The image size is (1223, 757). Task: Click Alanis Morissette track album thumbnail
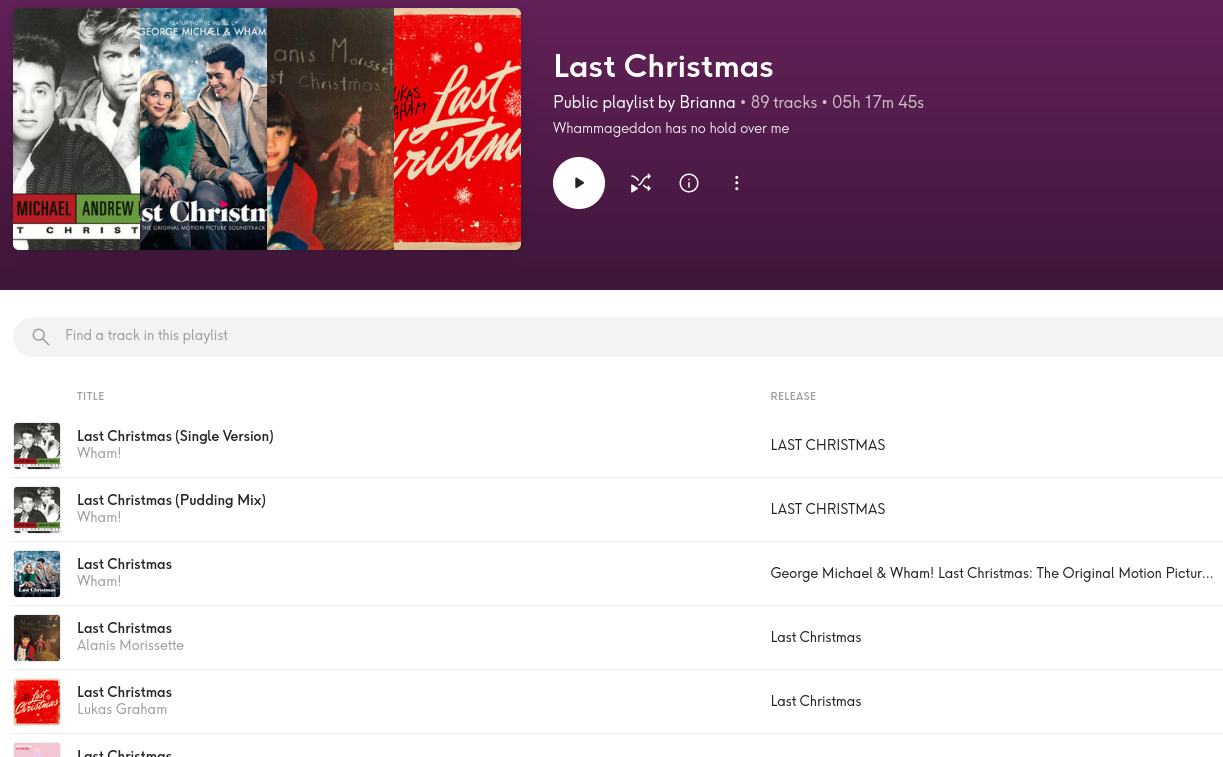37,638
